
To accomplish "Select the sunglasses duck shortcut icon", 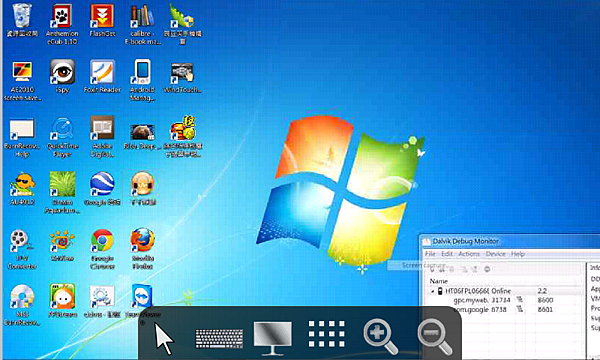I will [22, 188].
